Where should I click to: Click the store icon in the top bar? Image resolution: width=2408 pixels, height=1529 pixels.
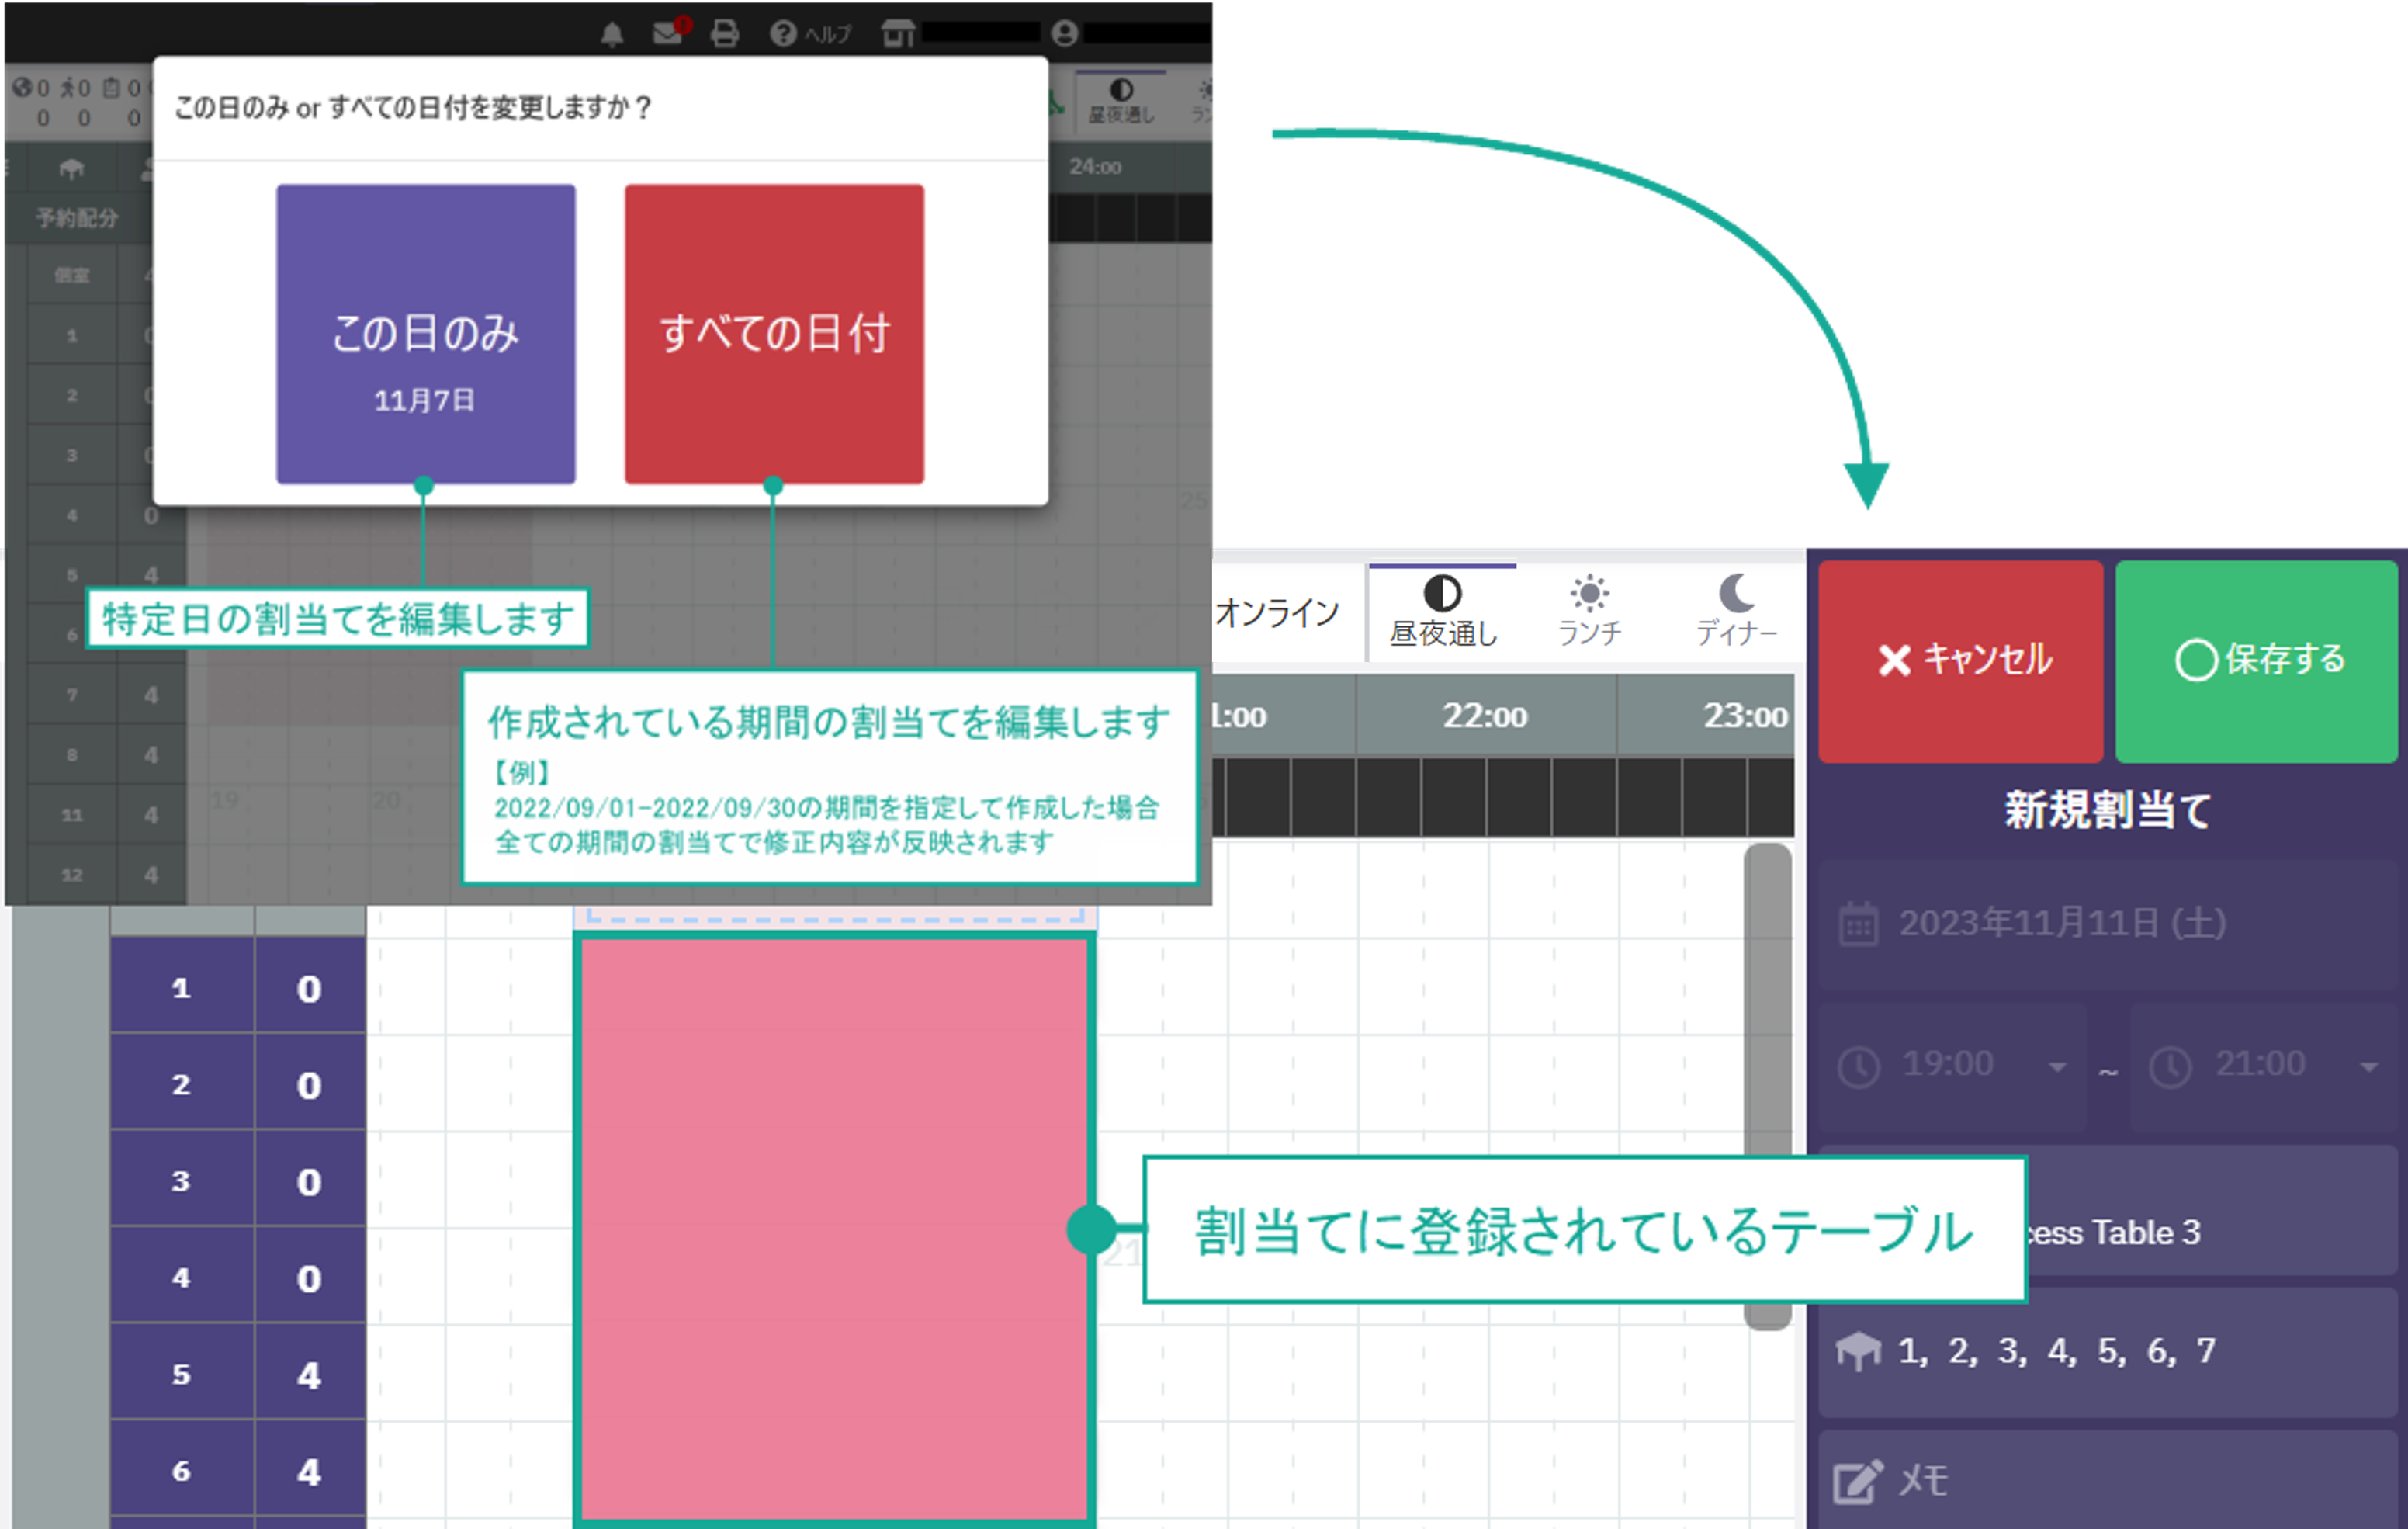point(897,34)
